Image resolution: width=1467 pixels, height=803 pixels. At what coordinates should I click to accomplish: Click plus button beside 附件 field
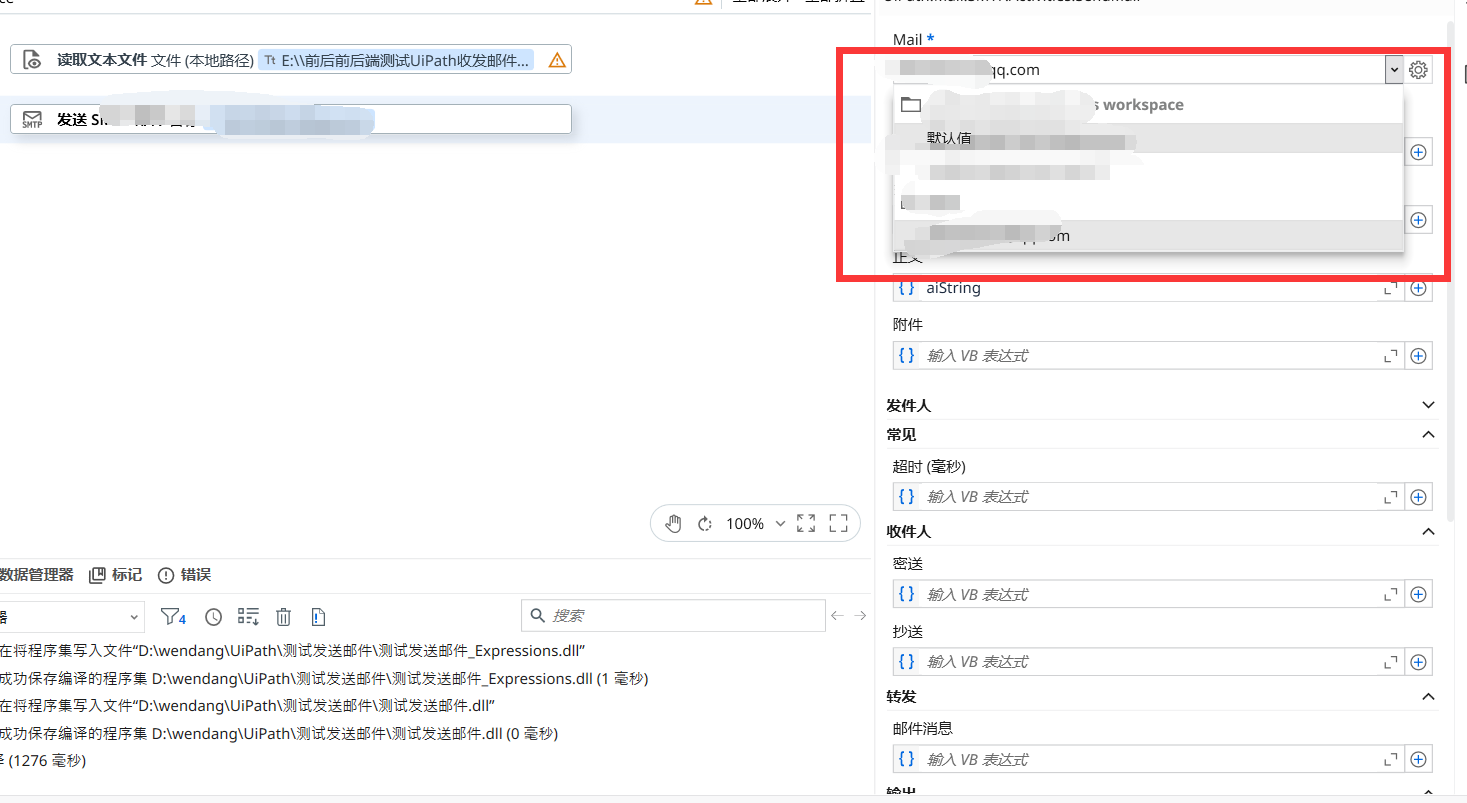(x=1418, y=356)
